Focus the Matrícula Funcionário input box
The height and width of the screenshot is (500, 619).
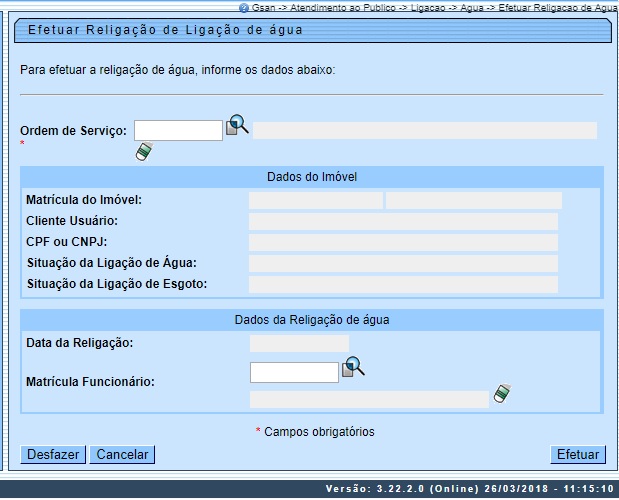pos(294,372)
